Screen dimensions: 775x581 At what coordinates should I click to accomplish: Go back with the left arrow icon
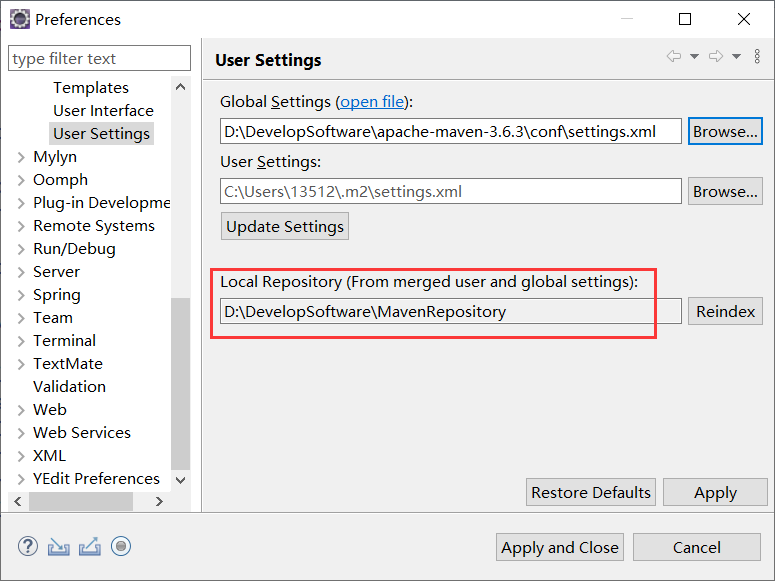pyautogui.click(x=673, y=56)
